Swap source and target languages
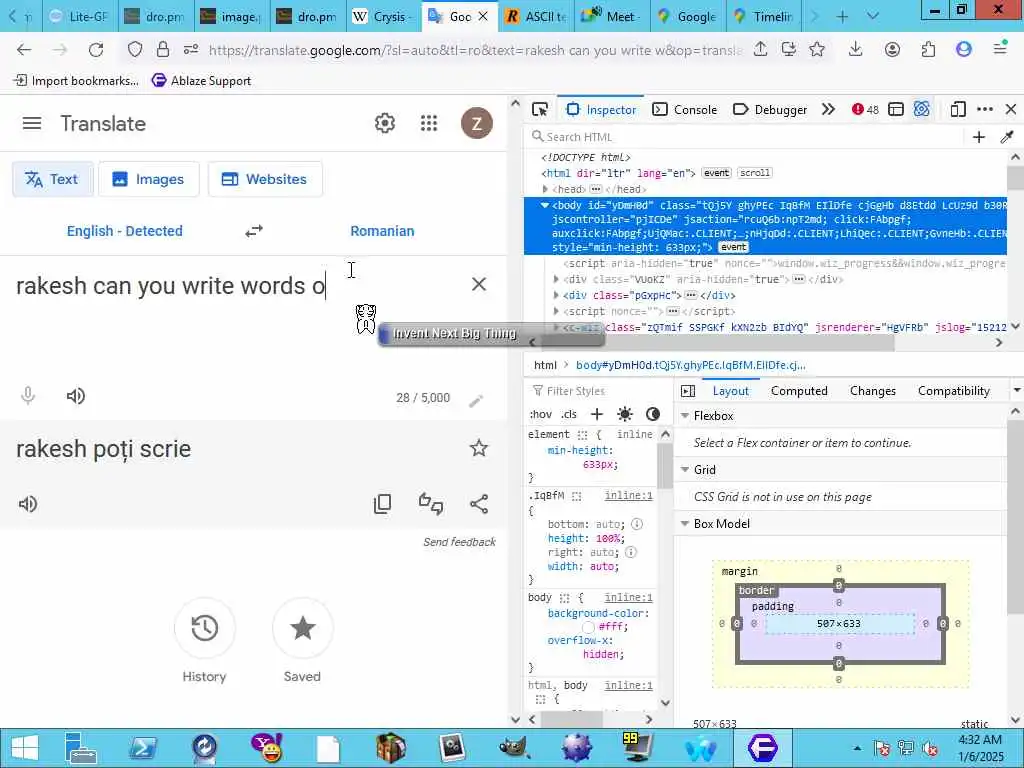The width and height of the screenshot is (1024, 768). click(254, 231)
